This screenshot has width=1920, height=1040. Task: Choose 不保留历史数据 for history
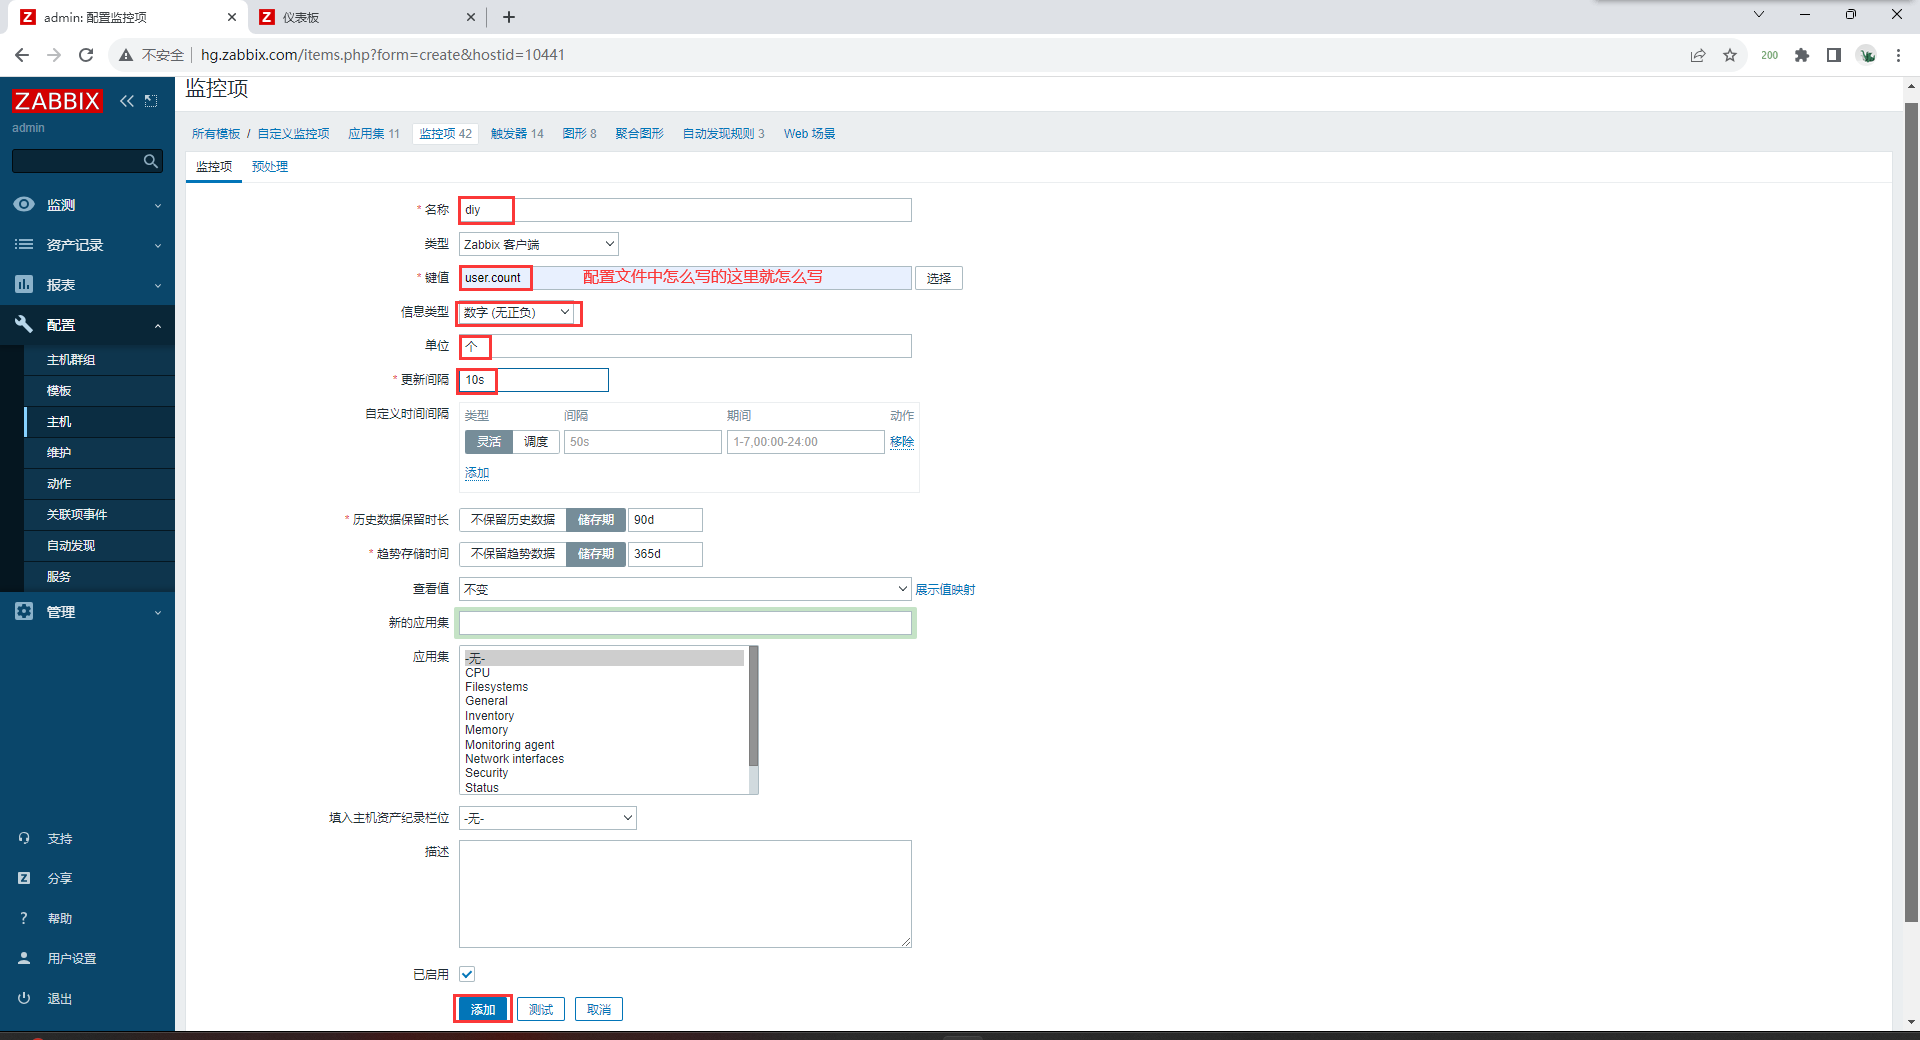(x=513, y=520)
